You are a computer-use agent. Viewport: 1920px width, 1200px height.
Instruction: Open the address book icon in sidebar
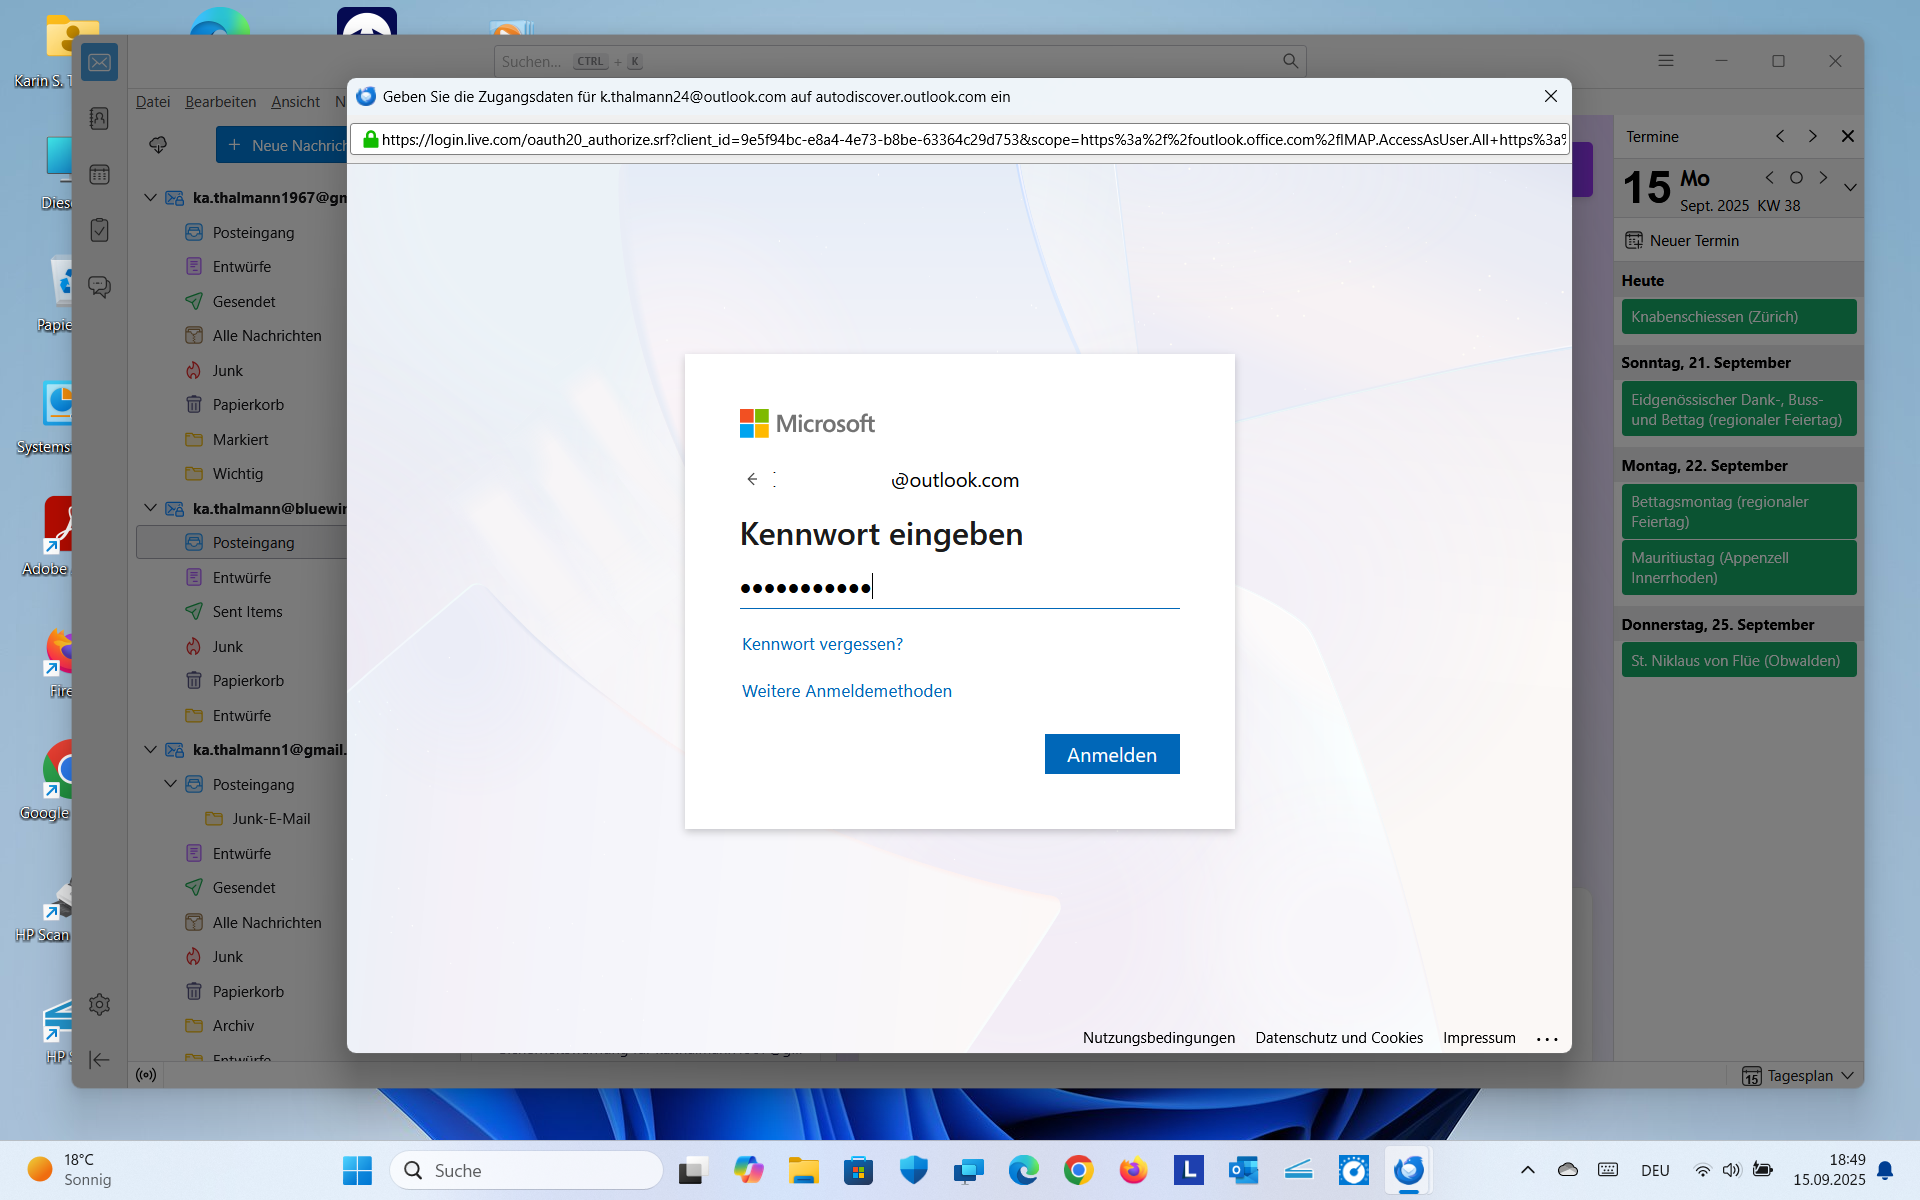point(99,119)
